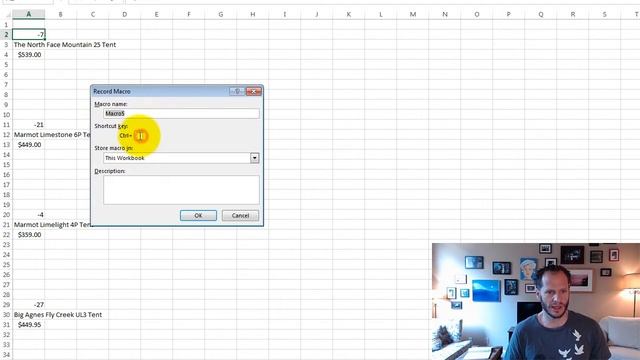Click the Select All corner triangle
This screenshot has height=360, width=640.
[7, 15]
